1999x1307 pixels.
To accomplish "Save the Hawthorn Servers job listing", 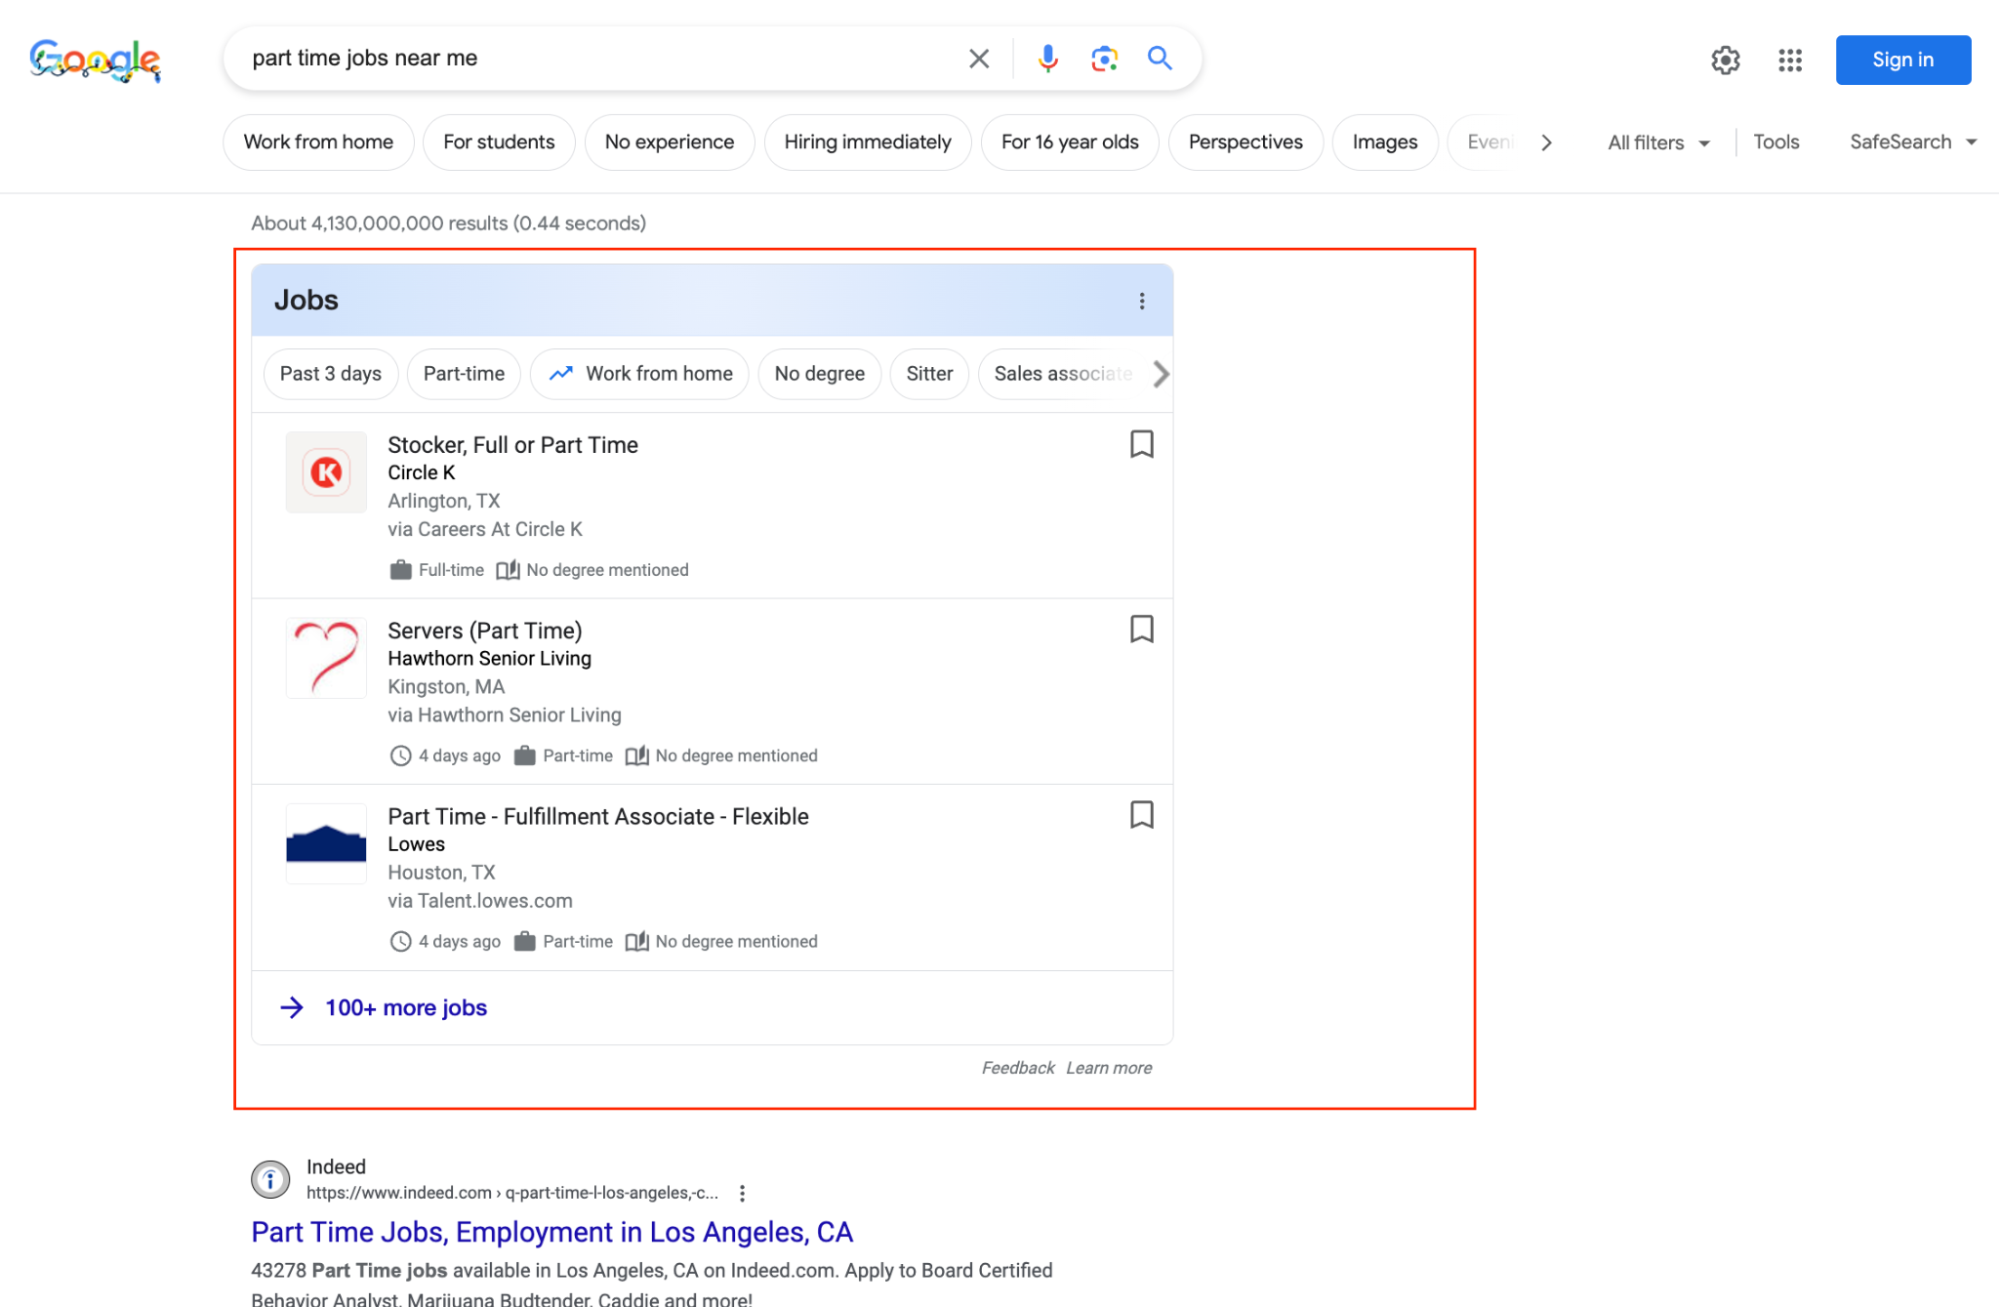I will pos(1141,629).
